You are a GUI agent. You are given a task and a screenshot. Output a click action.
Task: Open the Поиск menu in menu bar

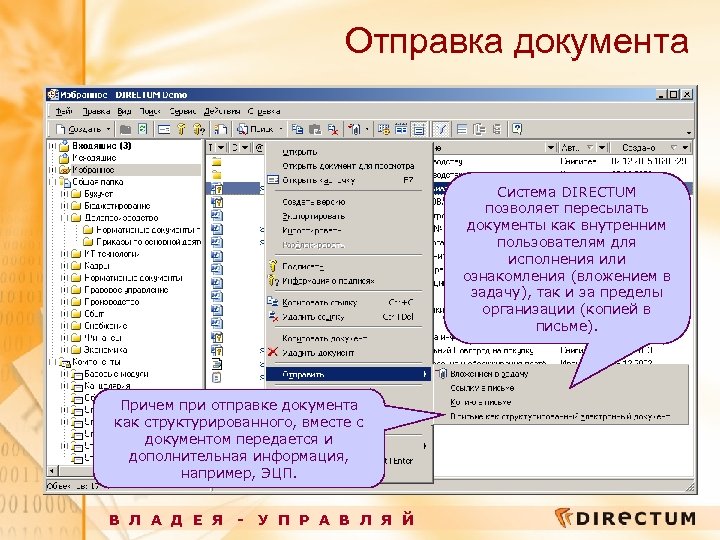[x=150, y=111]
